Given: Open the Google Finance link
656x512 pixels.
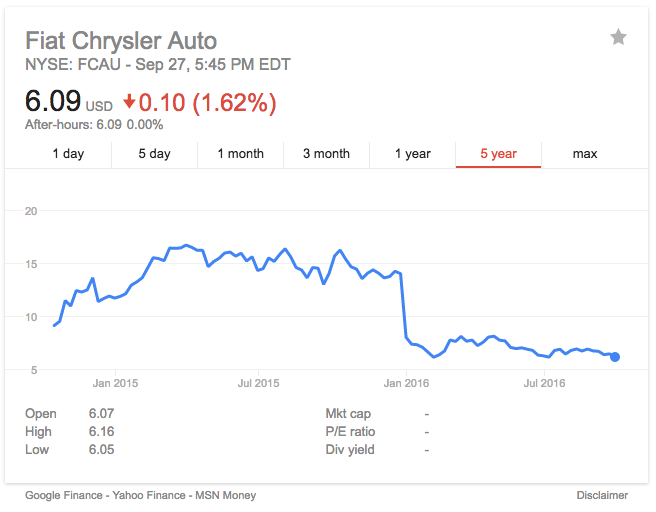Looking at the screenshot, I should pyautogui.click(x=64, y=495).
